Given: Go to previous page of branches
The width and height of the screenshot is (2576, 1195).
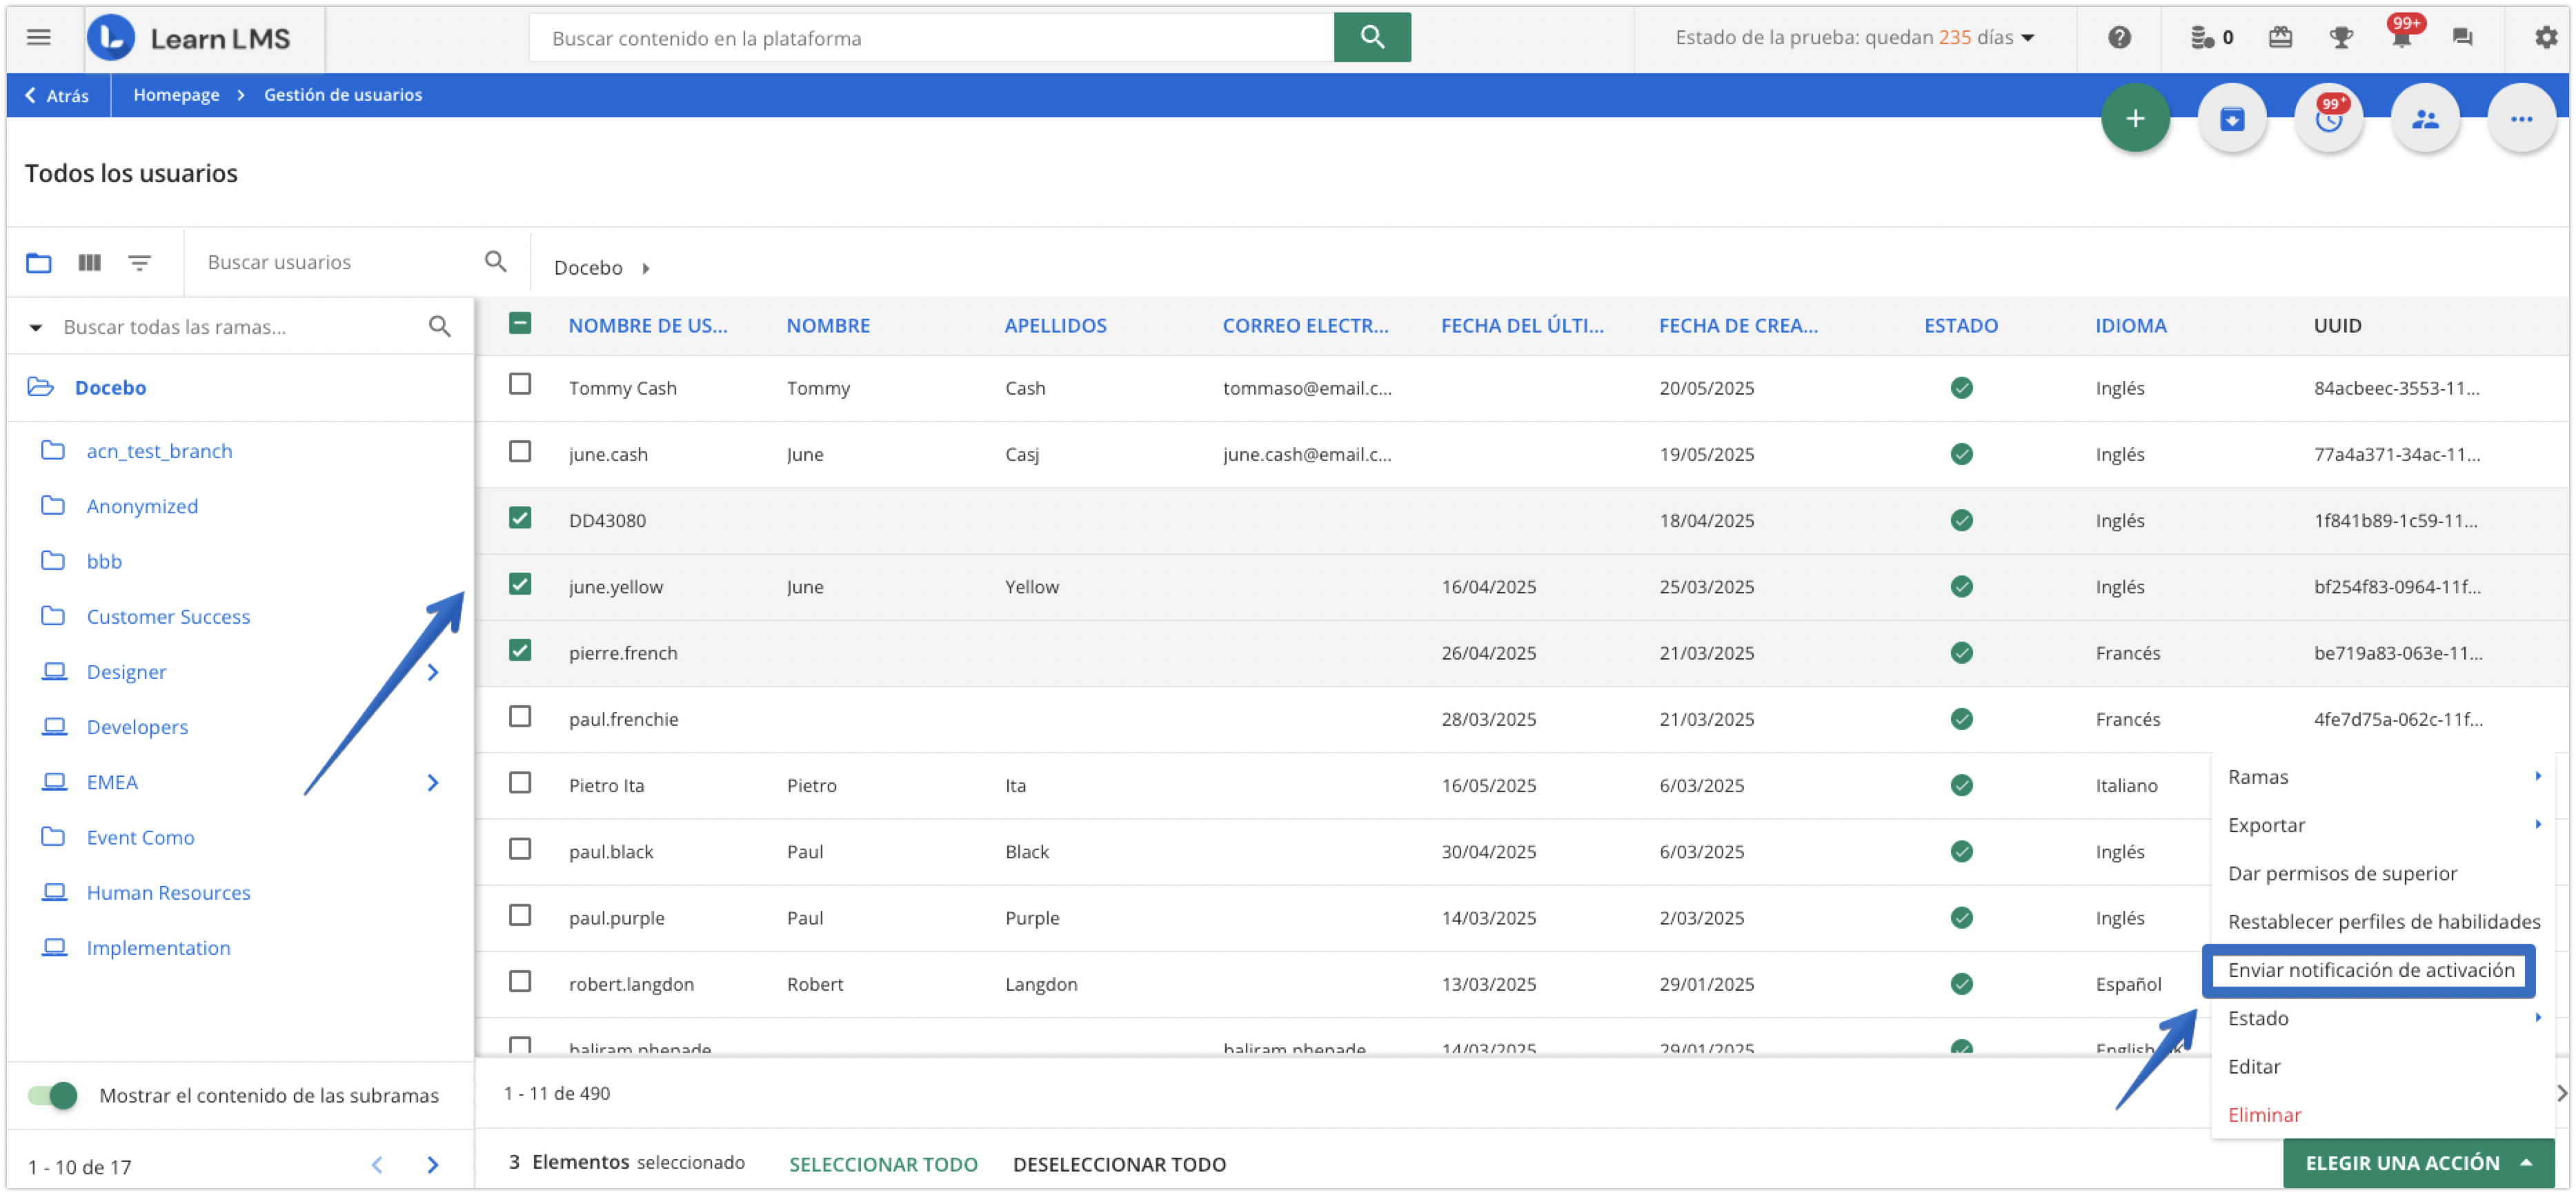Looking at the screenshot, I should click(377, 1165).
